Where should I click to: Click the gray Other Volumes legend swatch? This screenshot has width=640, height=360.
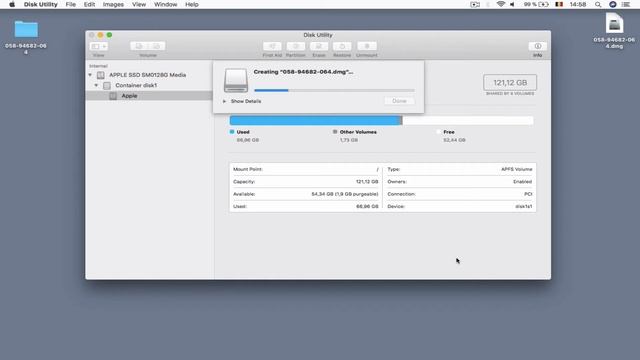pos(335,132)
